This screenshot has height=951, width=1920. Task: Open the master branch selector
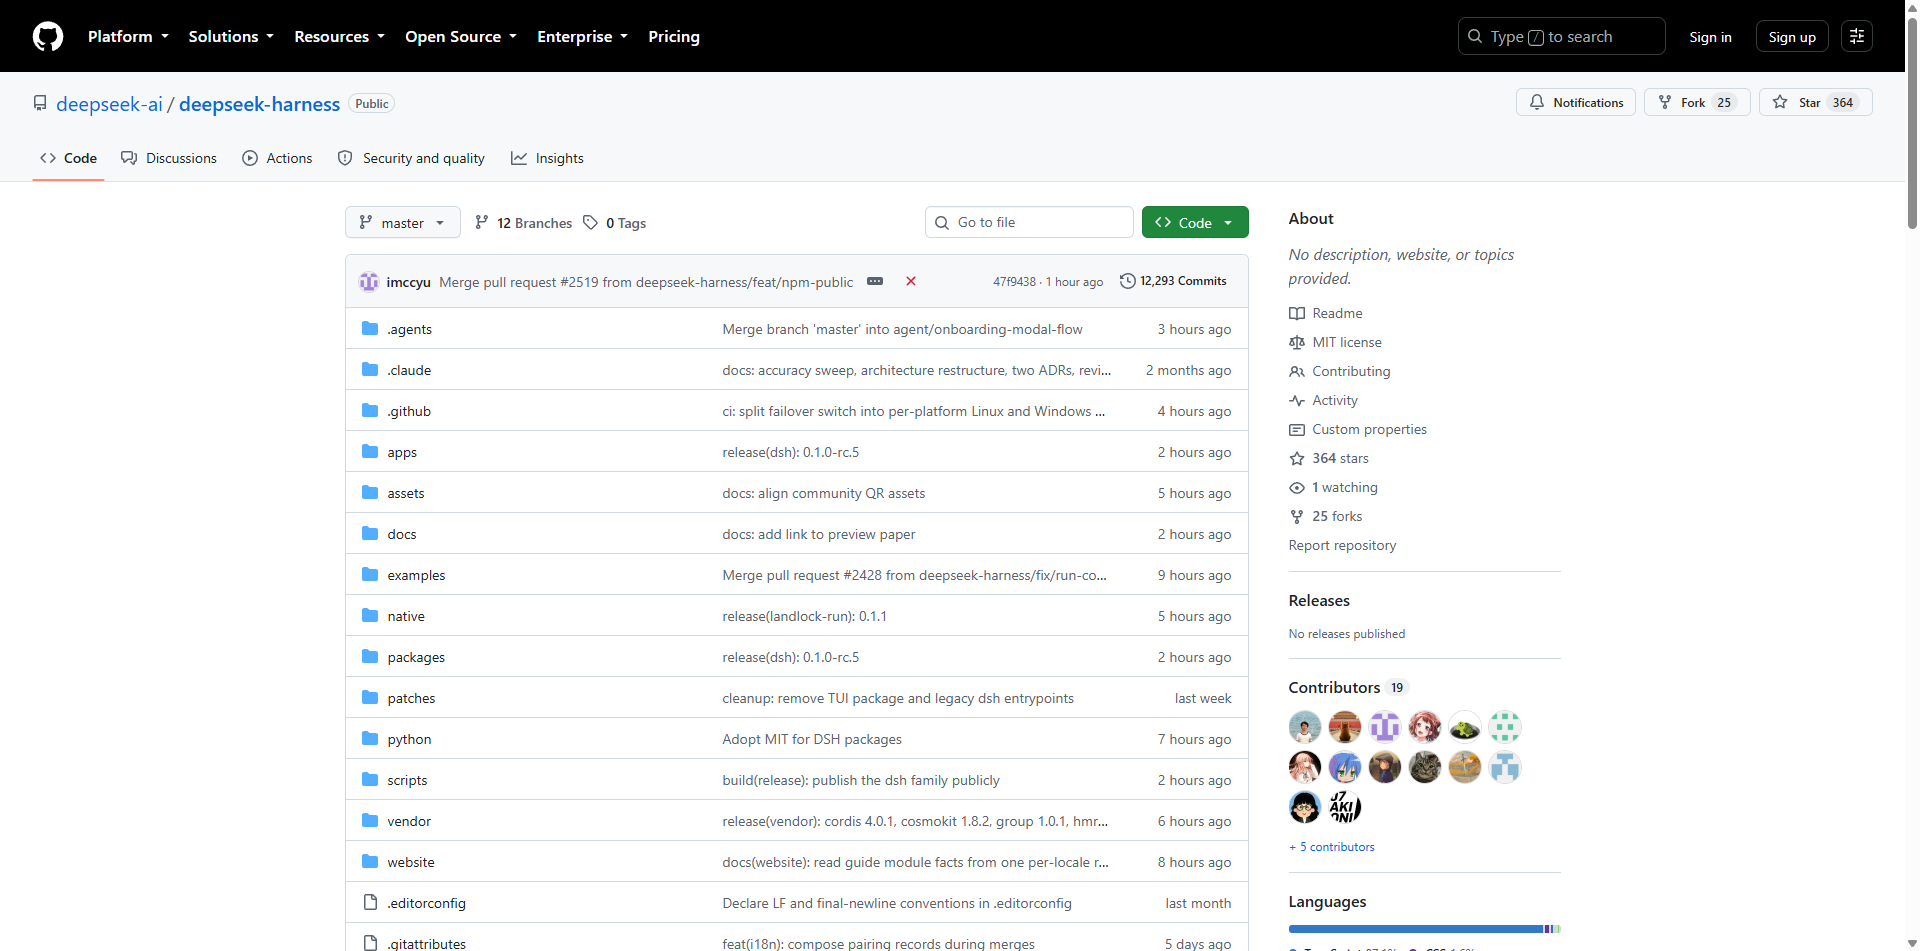tap(403, 222)
